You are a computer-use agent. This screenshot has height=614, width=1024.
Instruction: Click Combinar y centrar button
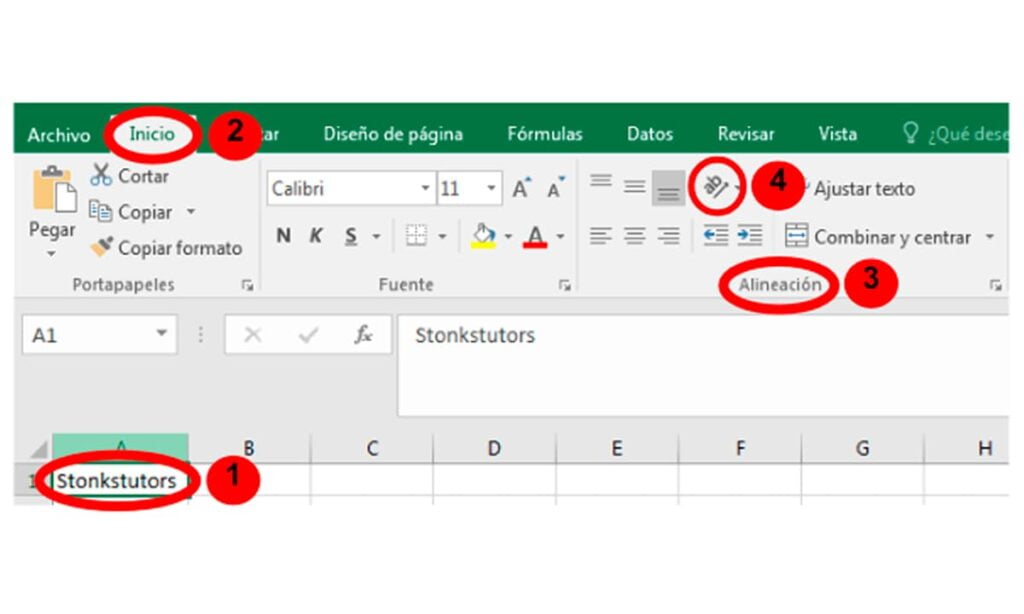tap(878, 236)
